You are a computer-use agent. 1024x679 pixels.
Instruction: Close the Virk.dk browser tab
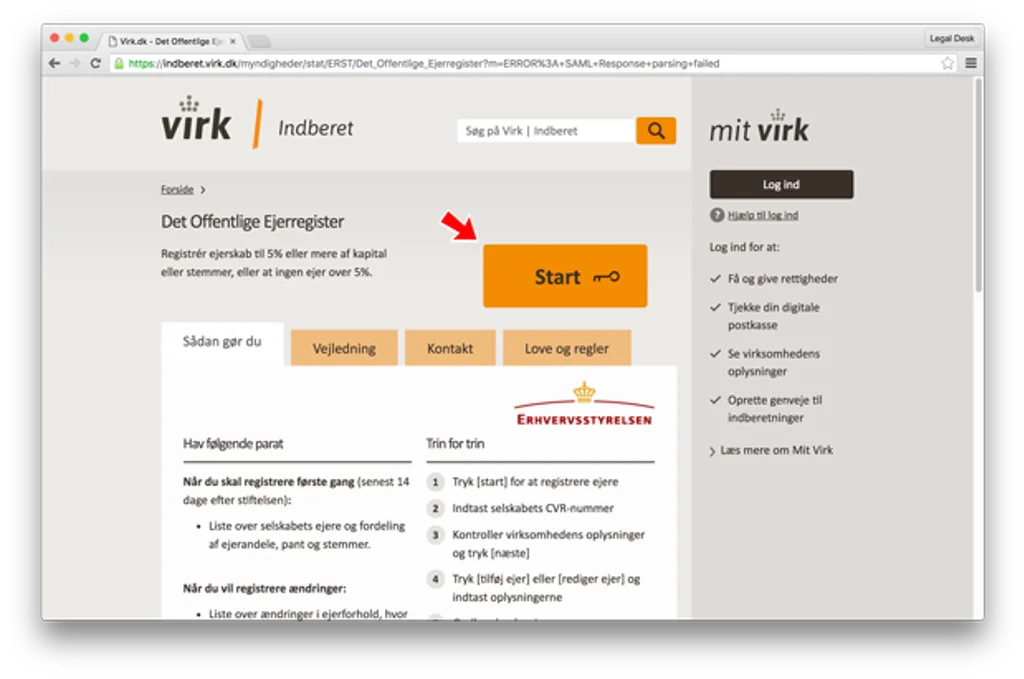(232, 41)
